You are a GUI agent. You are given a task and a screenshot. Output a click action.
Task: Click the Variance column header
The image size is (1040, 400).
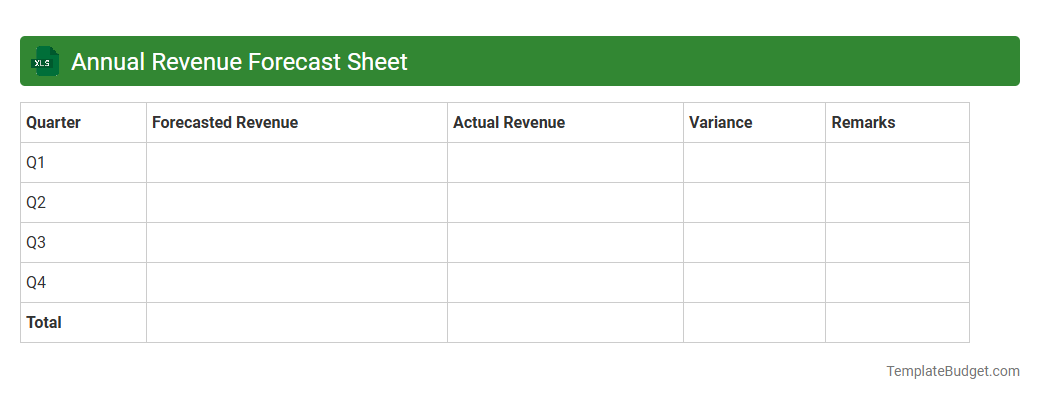pos(755,123)
